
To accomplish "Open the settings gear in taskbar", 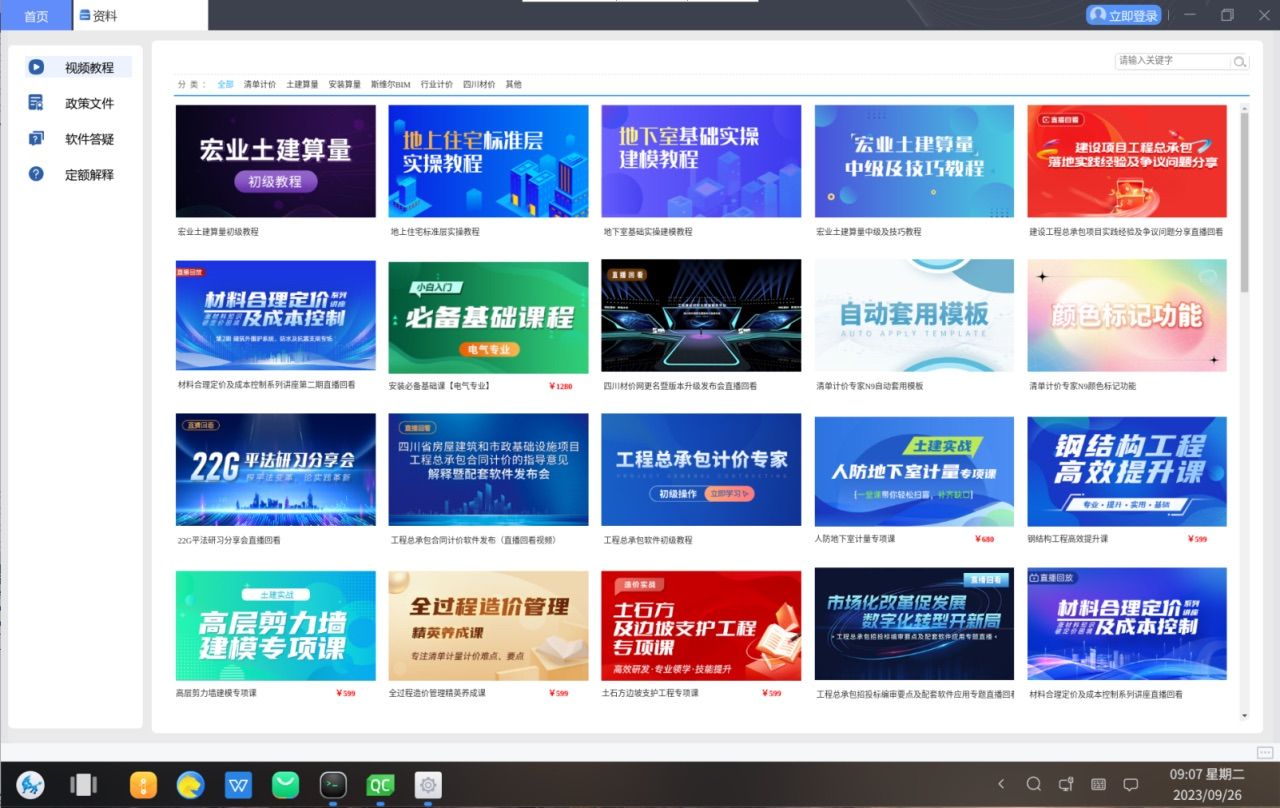I will [428, 785].
